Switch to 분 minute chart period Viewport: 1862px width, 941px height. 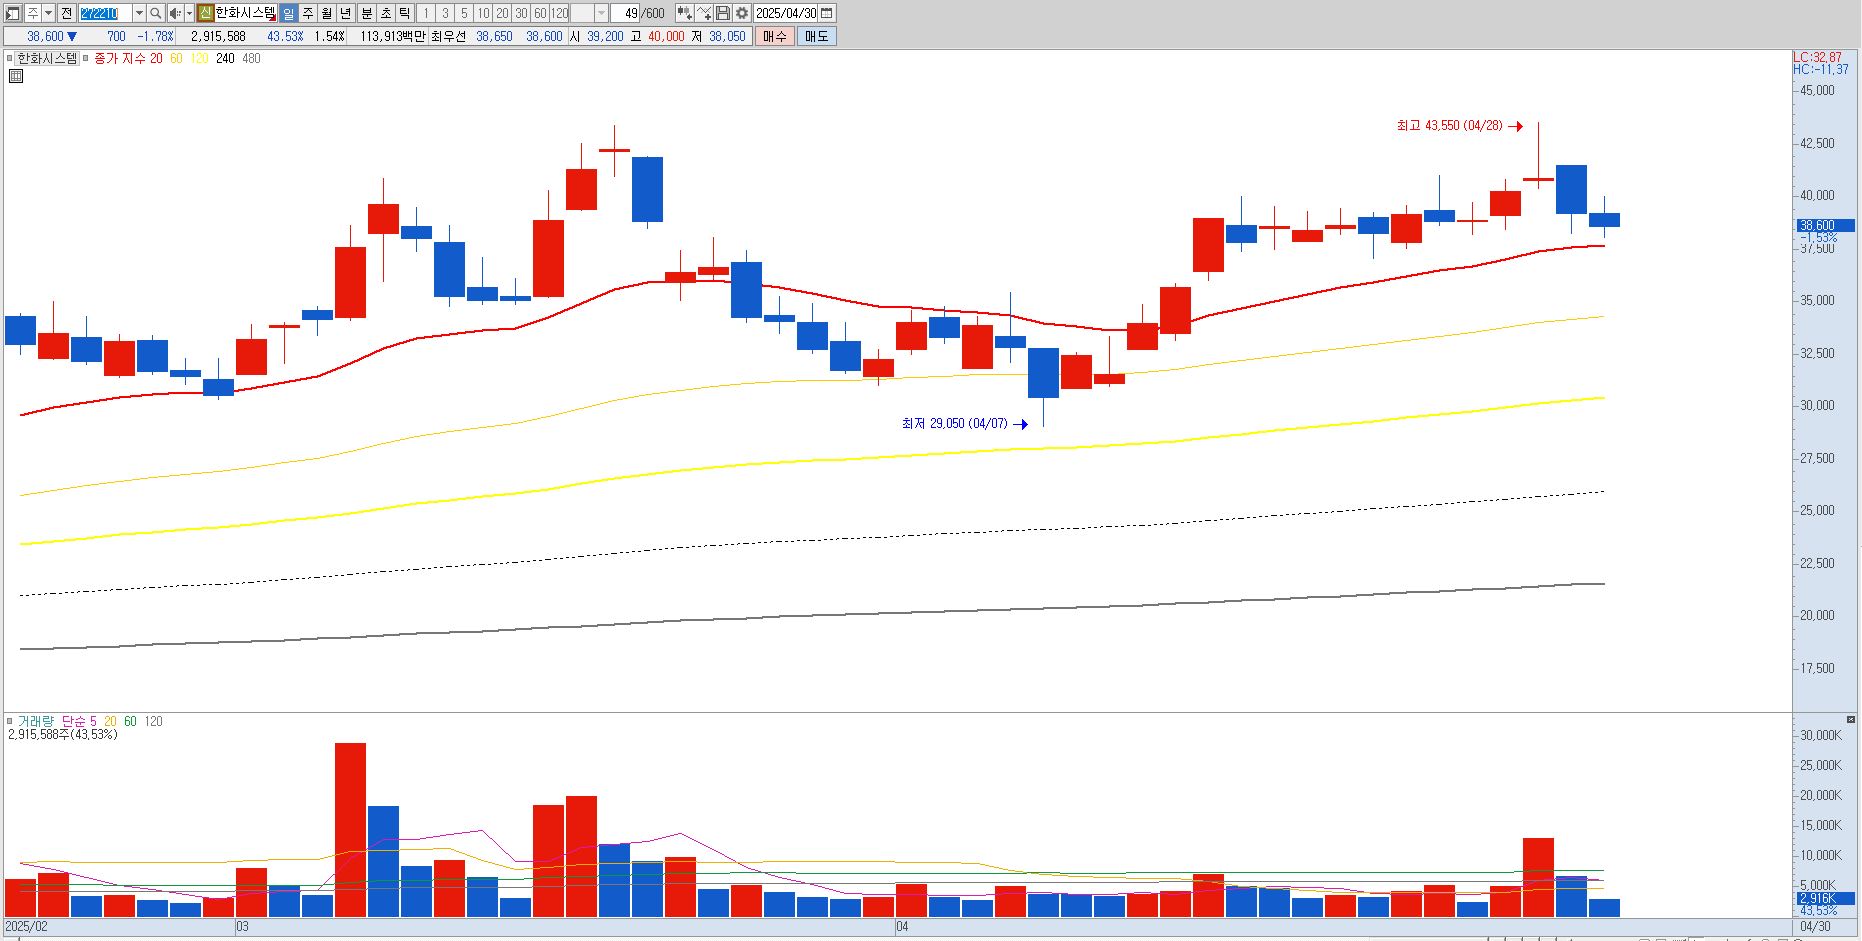tap(366, 13)
